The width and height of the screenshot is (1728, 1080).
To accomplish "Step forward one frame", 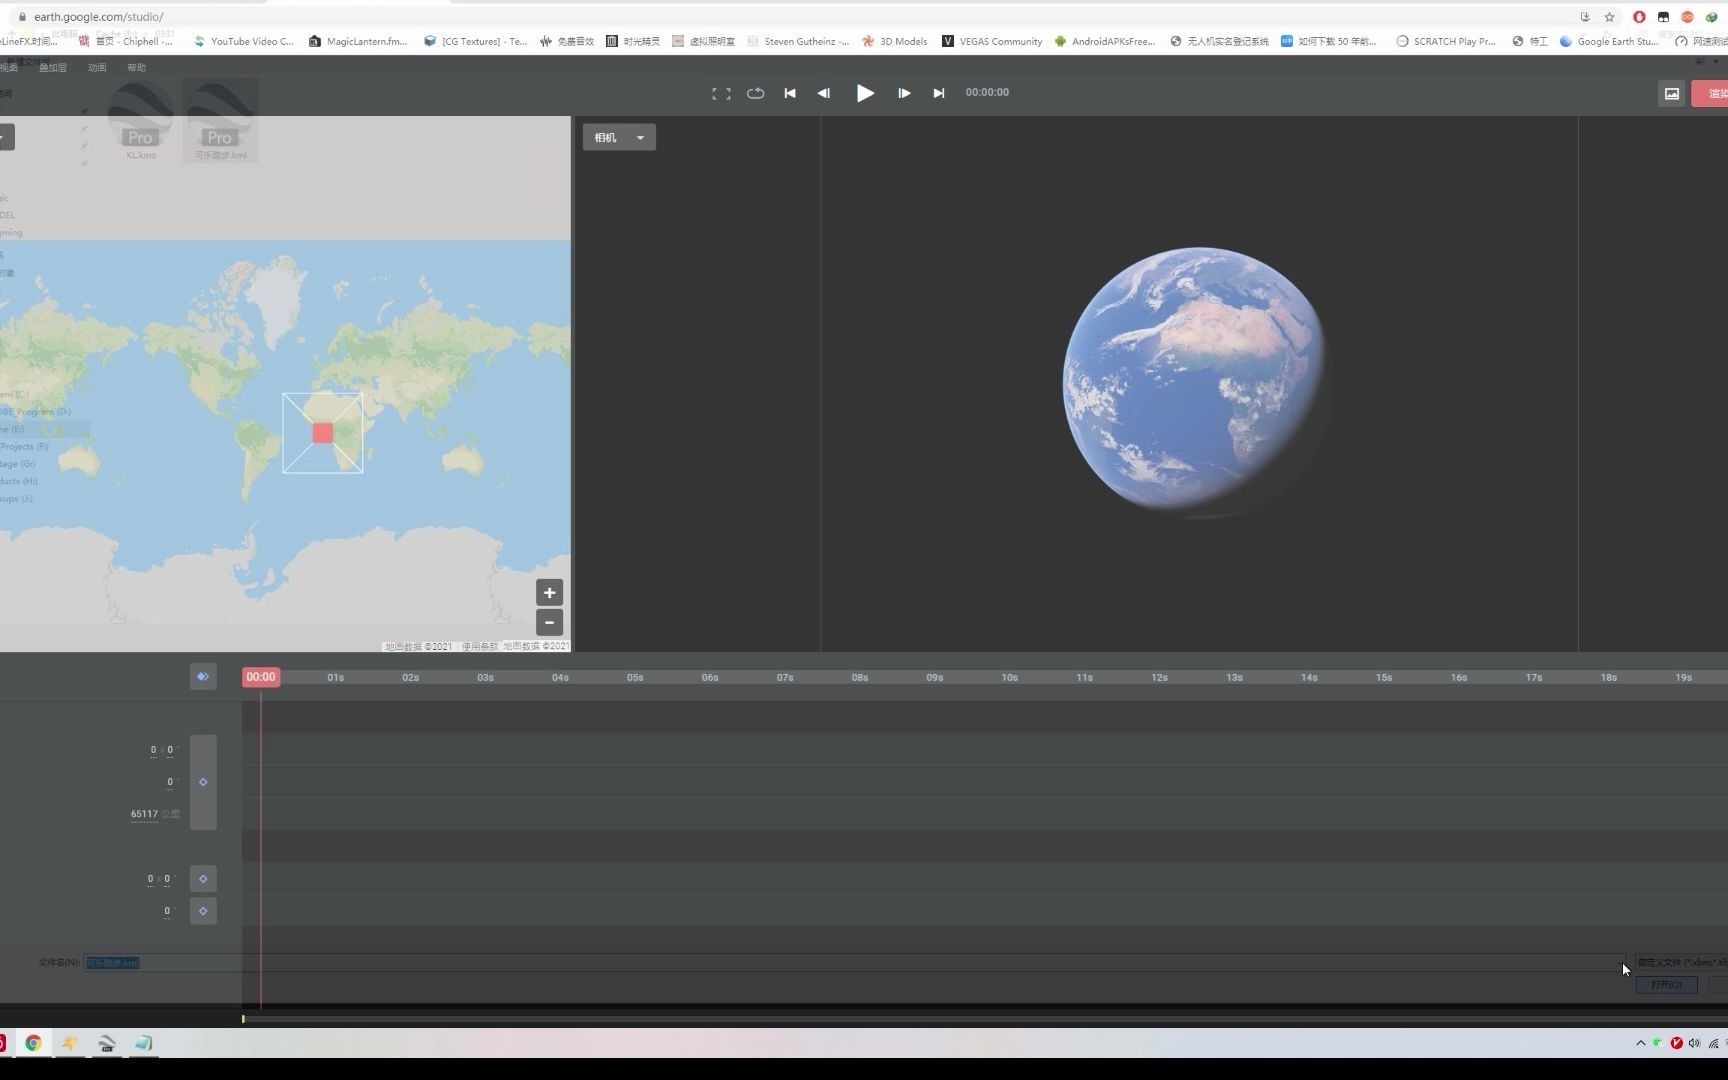I will [904, 93].
